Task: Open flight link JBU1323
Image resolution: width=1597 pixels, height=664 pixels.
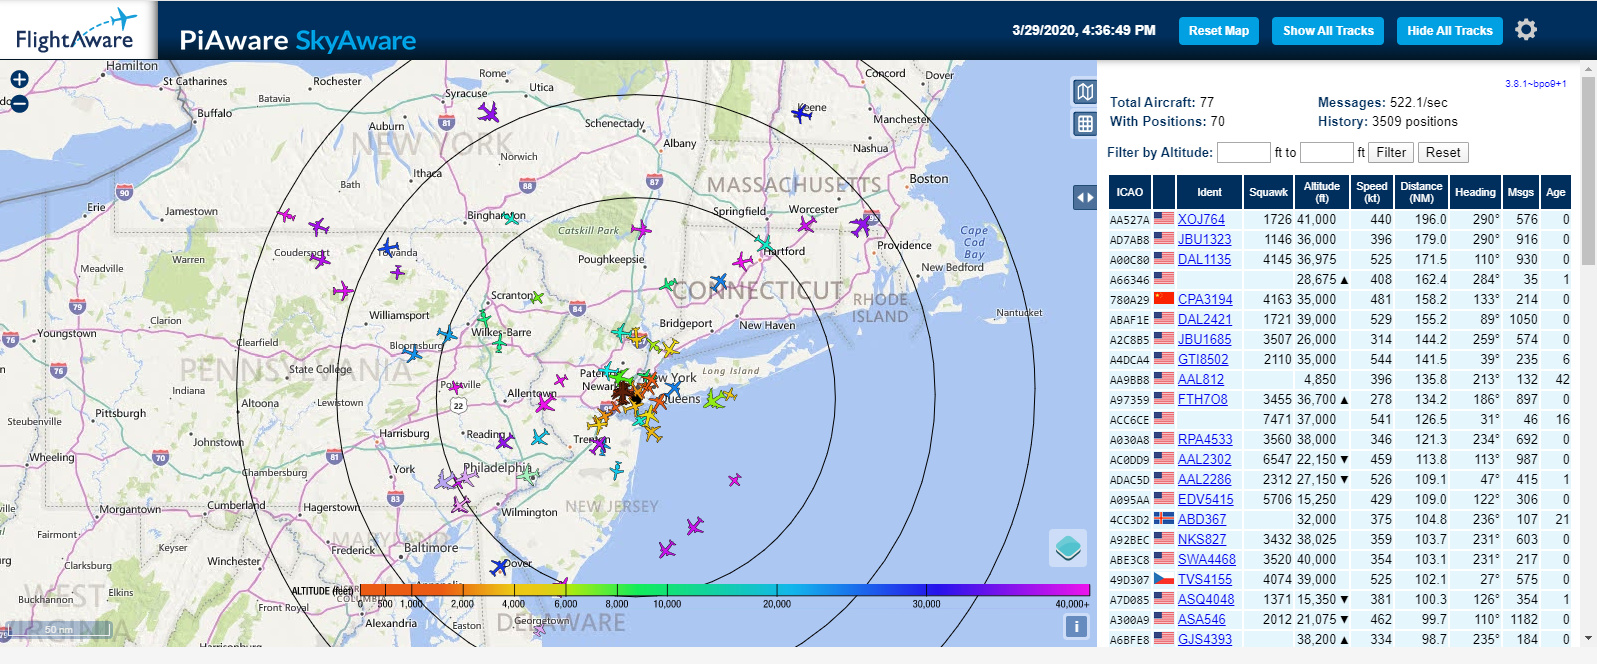Action: (1204, 239)
